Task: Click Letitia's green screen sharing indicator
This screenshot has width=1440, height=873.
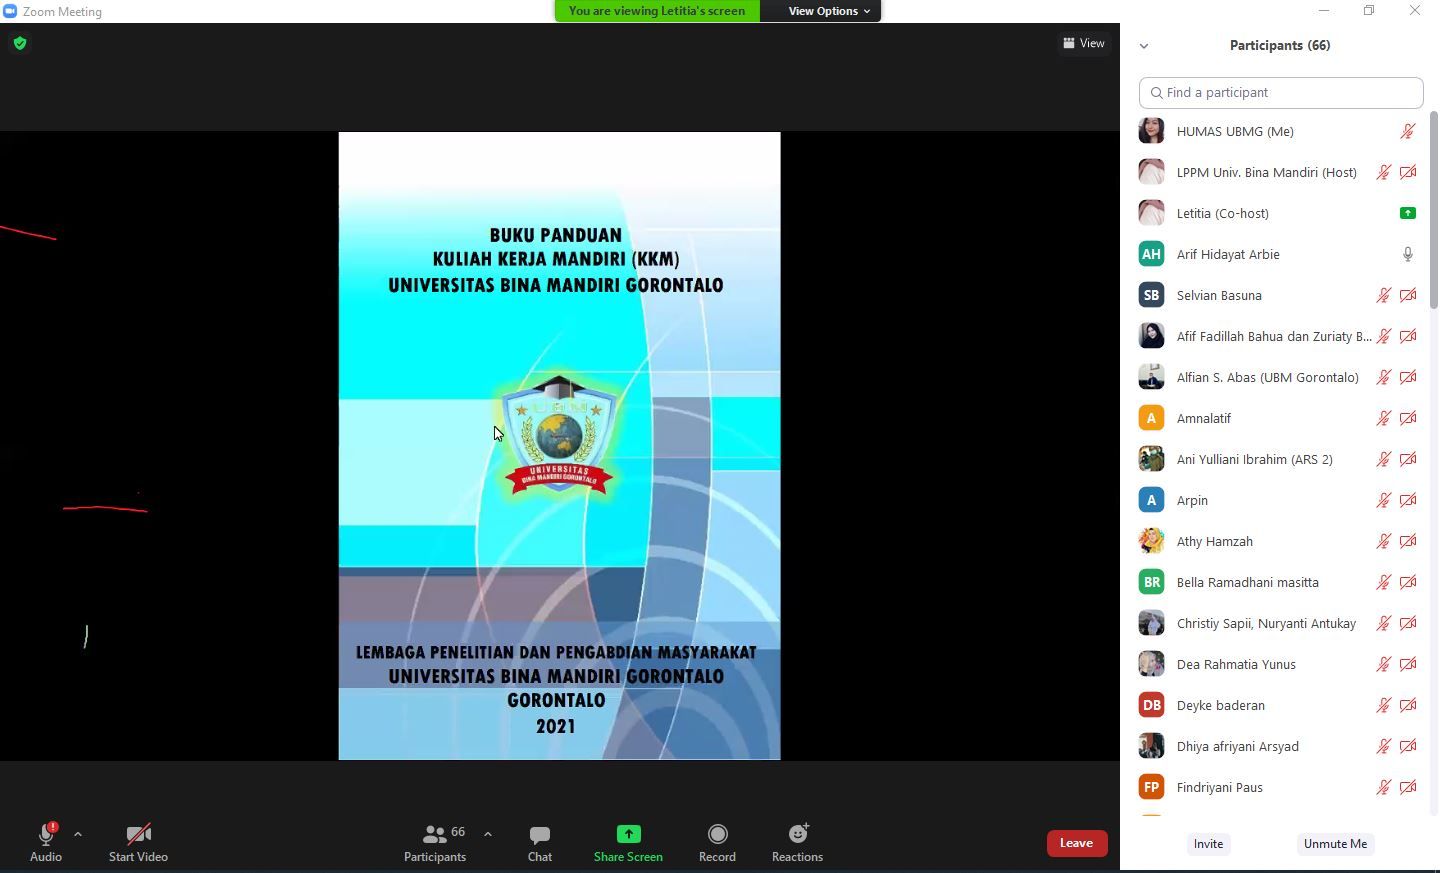Action: (1407, 213)
